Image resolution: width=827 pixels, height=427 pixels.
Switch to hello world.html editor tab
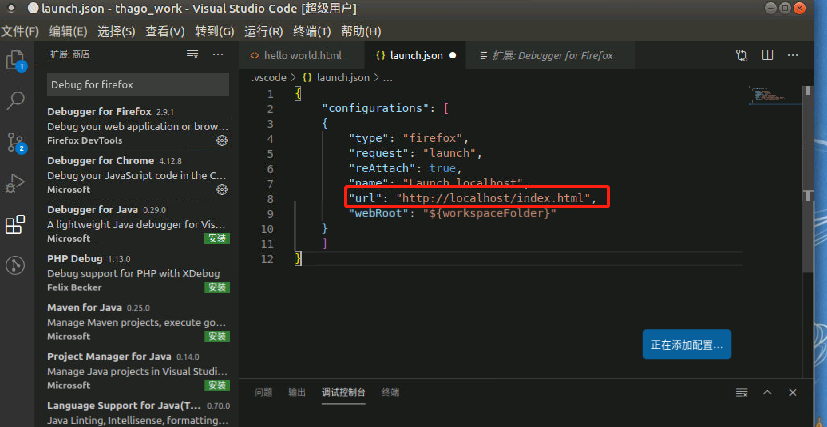coord(301,55)
